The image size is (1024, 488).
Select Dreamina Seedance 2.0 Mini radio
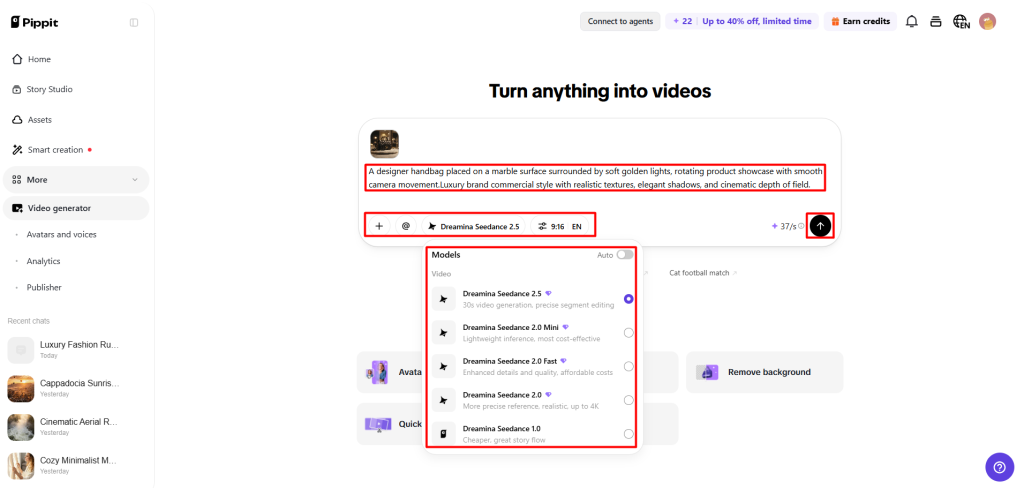coord(628,333)
